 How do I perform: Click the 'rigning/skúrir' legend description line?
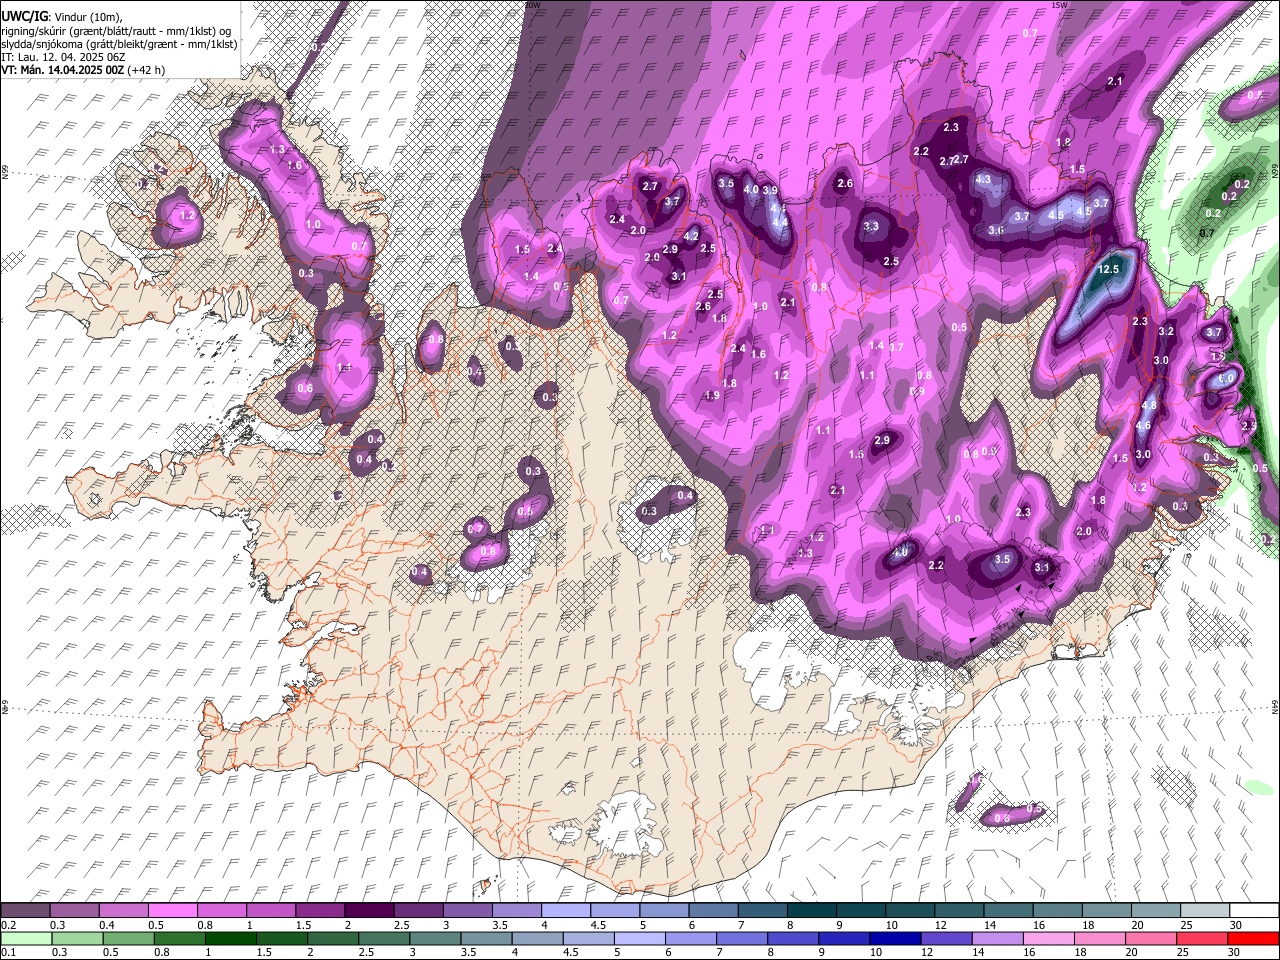pos(116,31)
